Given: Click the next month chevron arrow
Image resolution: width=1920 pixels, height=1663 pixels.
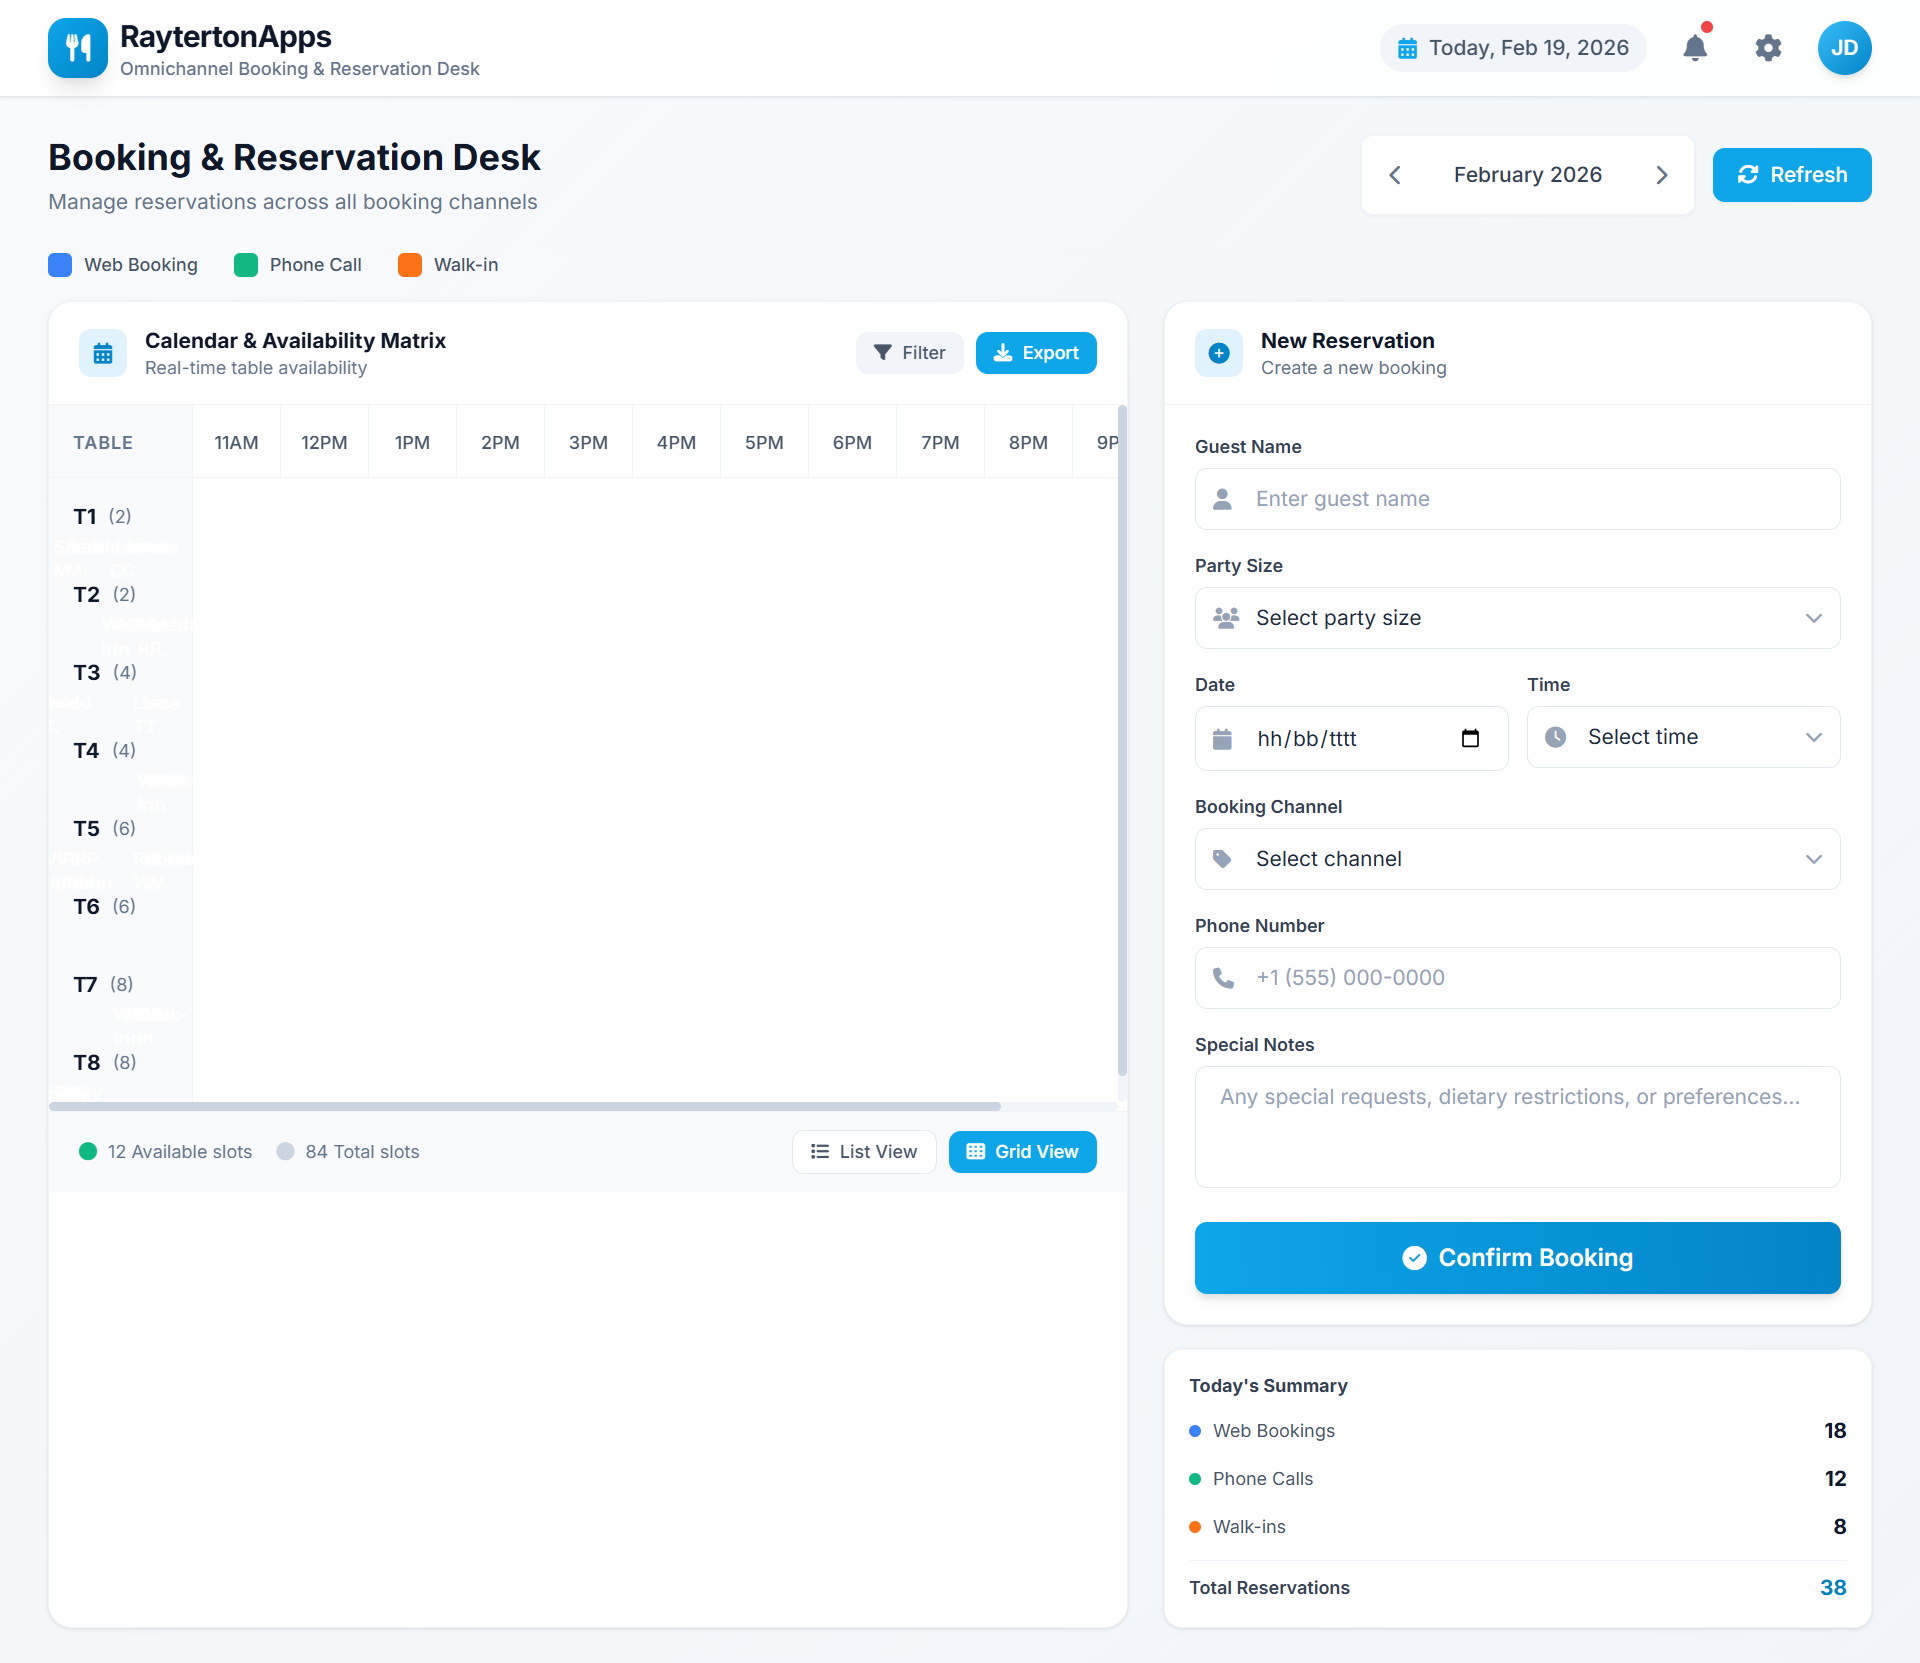Looking at the screenshot, I should click(x=1662, y=174).
